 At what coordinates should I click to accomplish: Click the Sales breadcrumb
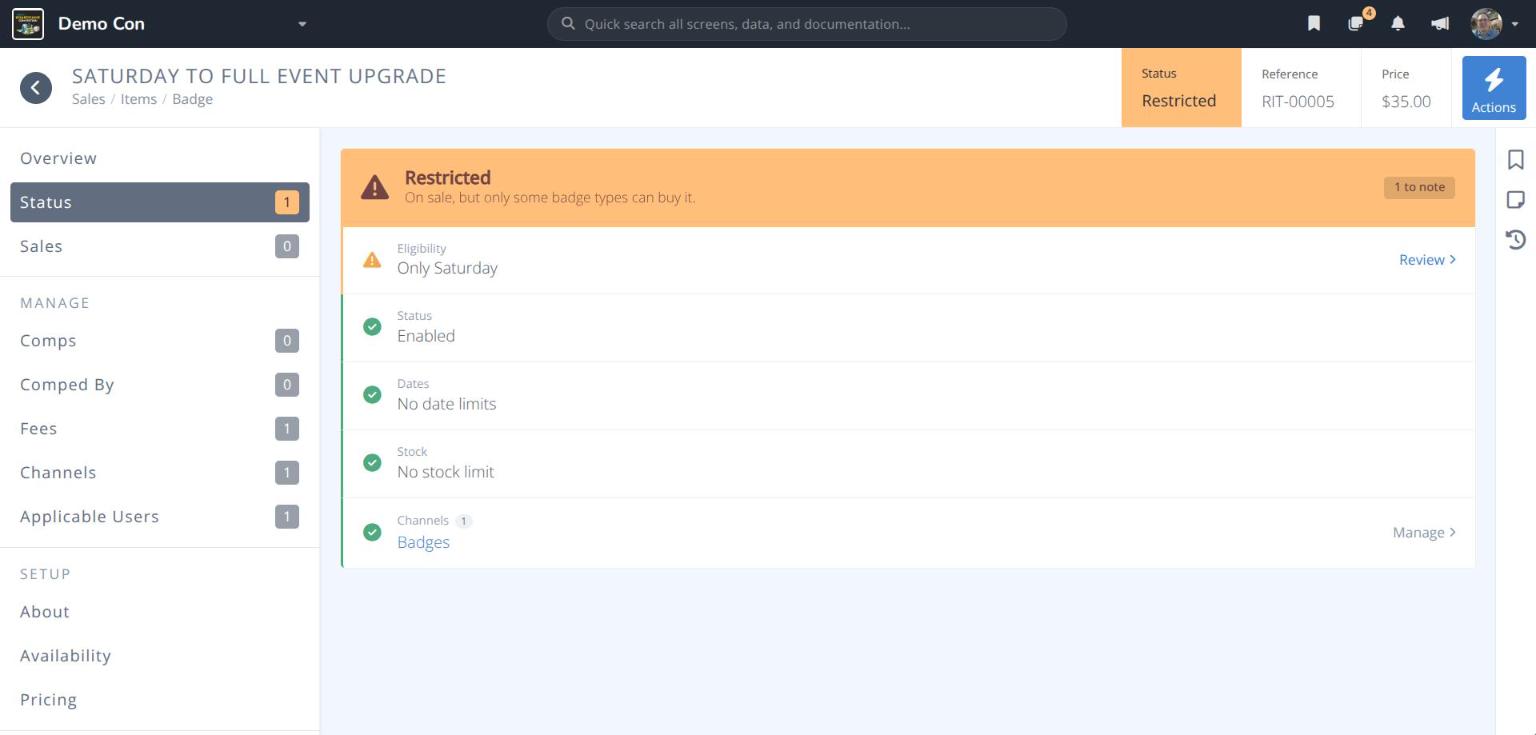click(x=88, y=99)
